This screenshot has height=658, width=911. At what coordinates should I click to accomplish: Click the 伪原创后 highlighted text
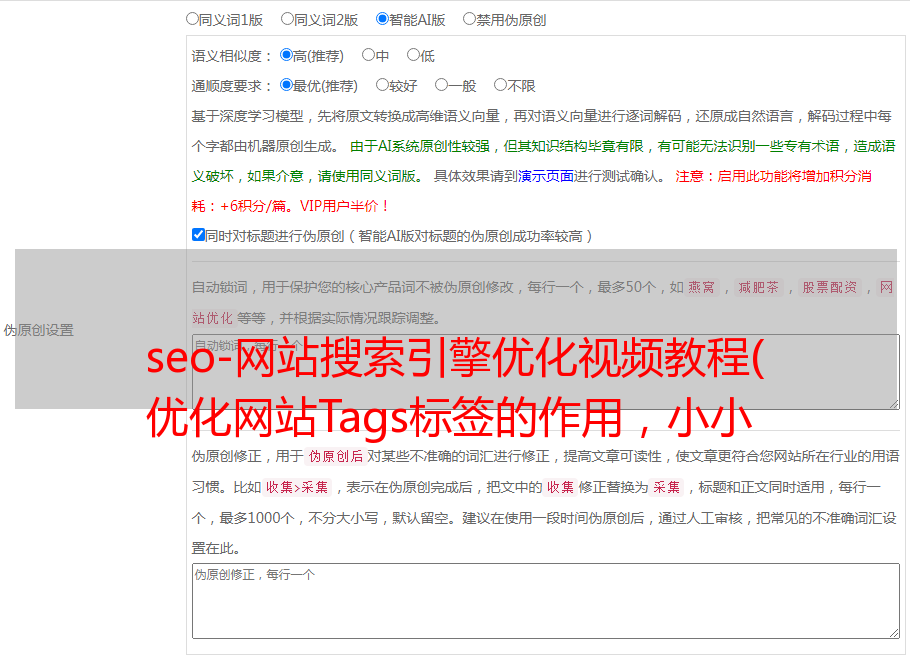point(336,456)
